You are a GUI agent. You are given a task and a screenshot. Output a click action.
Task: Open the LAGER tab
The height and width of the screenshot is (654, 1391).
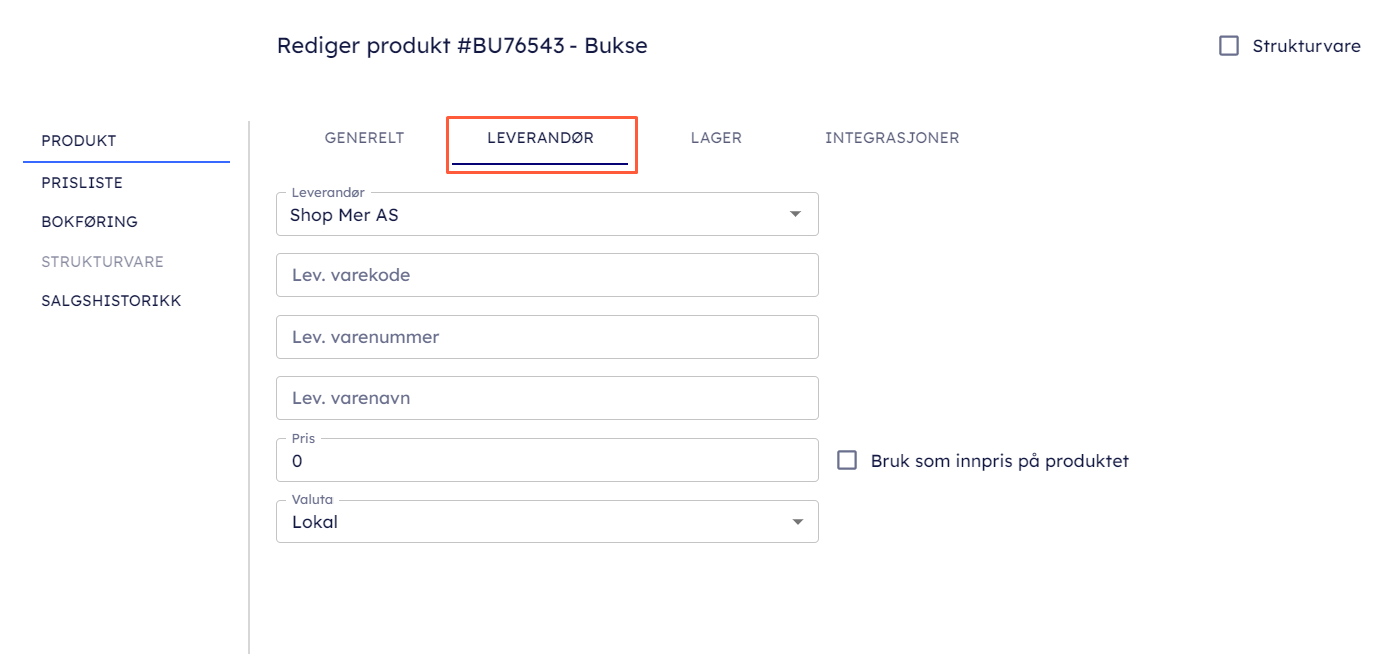(x=716, y=138)
